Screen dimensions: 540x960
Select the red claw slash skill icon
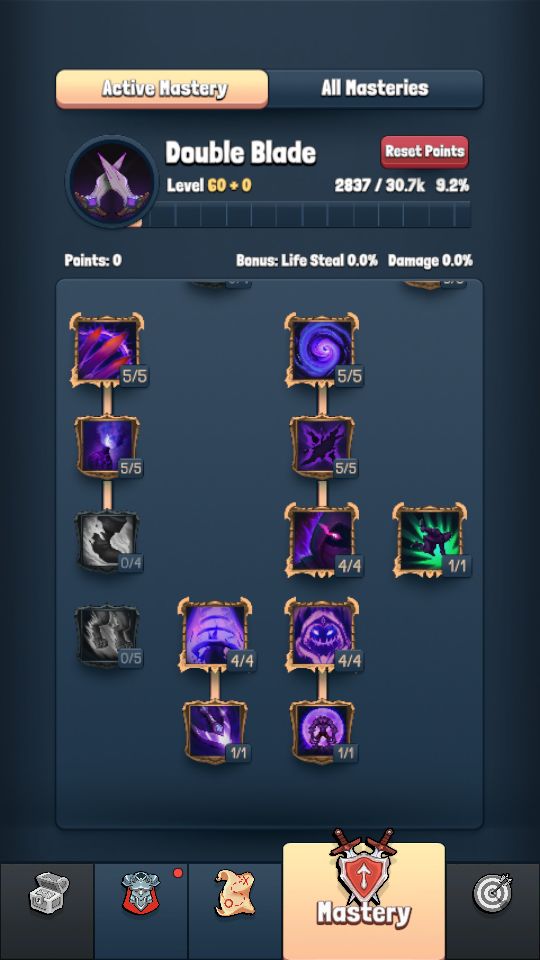(x=107, y=350)
